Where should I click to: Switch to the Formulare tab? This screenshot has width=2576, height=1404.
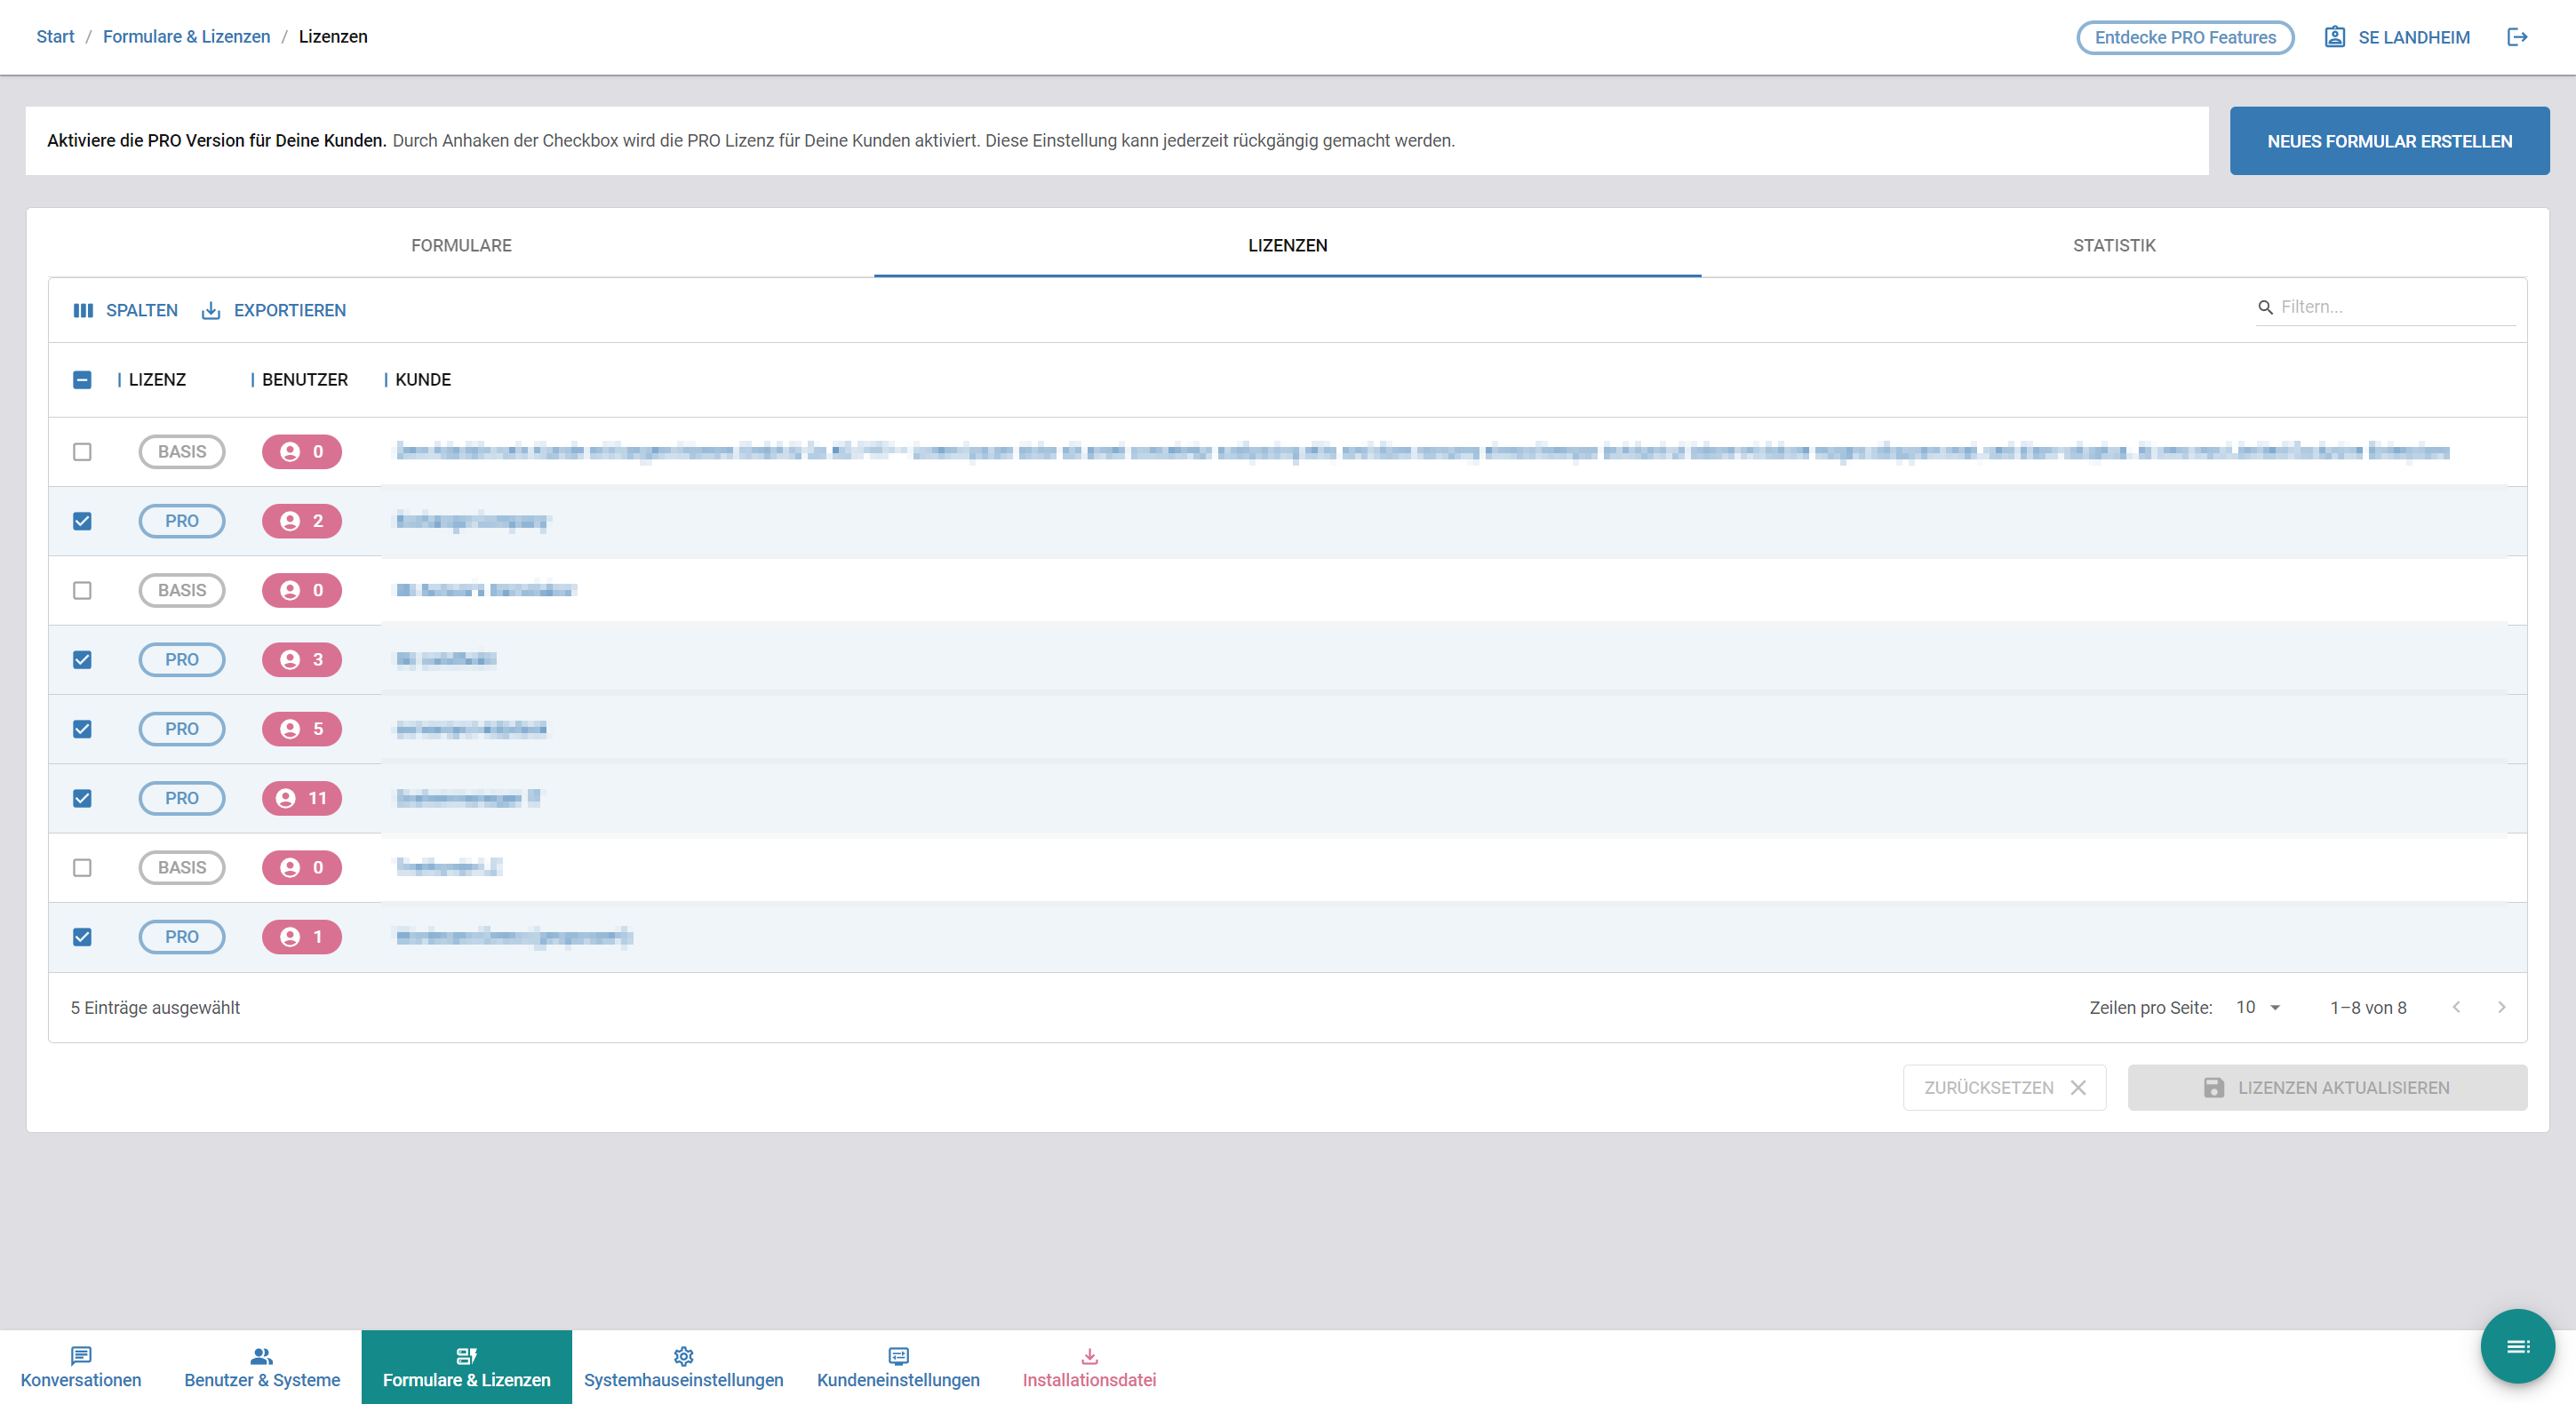pos(461,245)
